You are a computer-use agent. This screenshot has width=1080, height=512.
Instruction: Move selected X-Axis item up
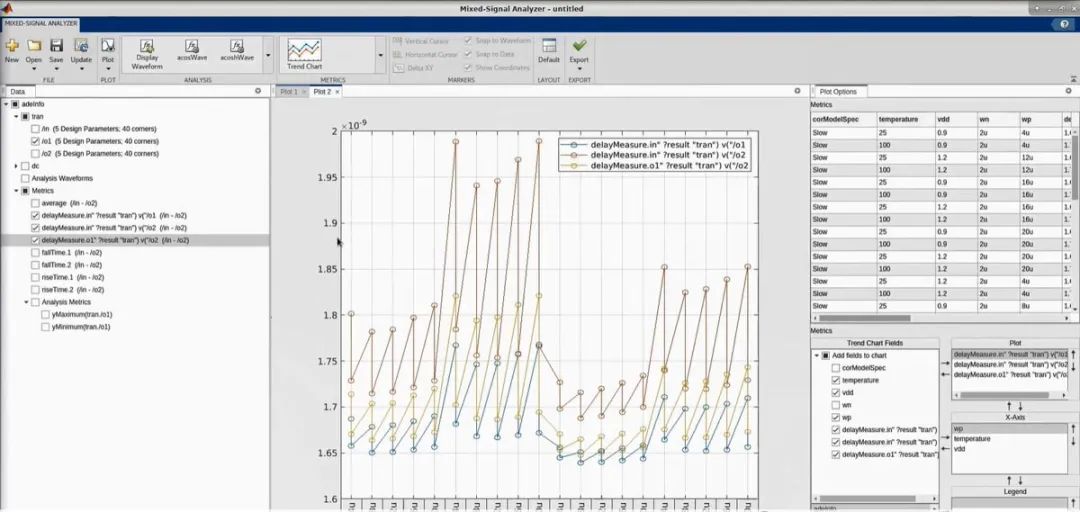pos(1073,428)
